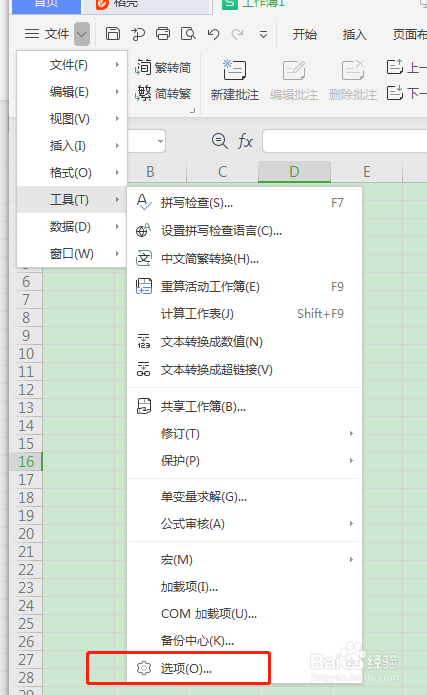Convert simplified to traditional 简转繁
427x695 pixels.
[x=163, y=94]
